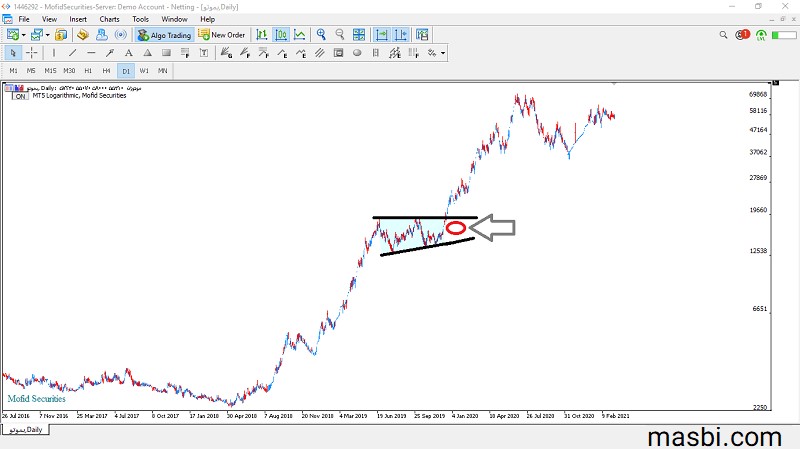This screenshot has width=800, height=449.
Task: Toggle chart auto scroll to end
Action: (x=382, y=35)
